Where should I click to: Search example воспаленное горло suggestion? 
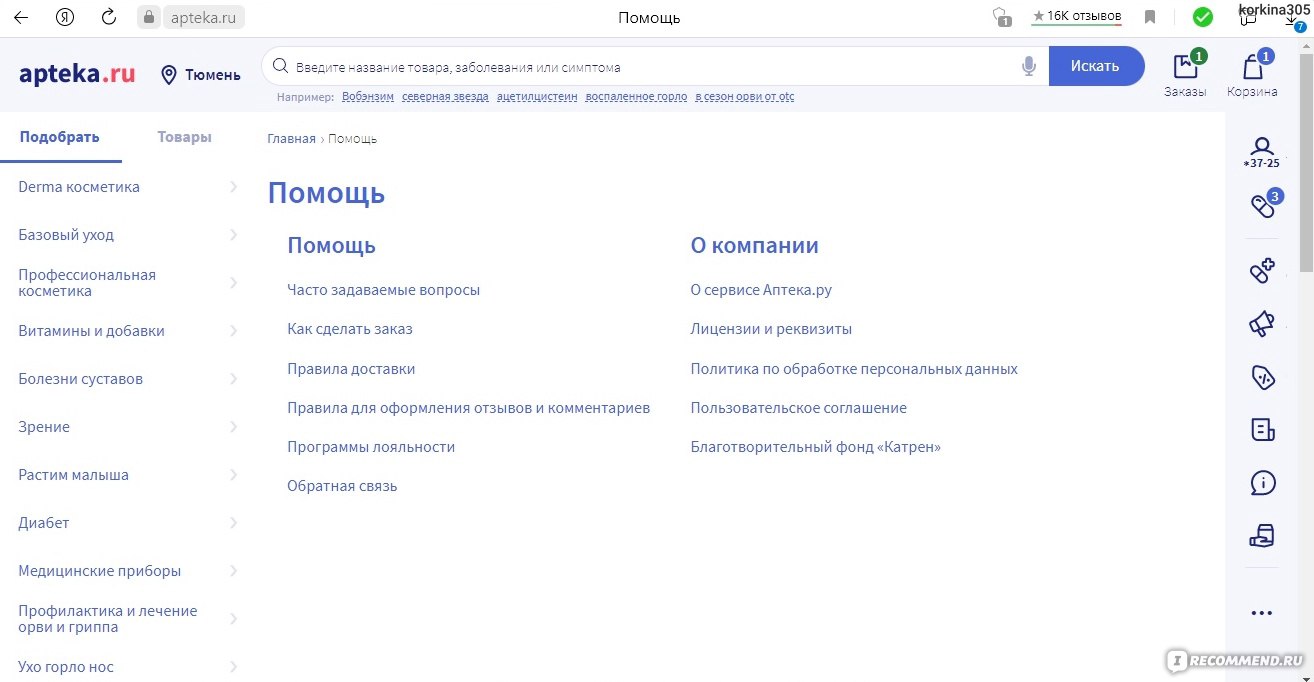tap(636, 97)
